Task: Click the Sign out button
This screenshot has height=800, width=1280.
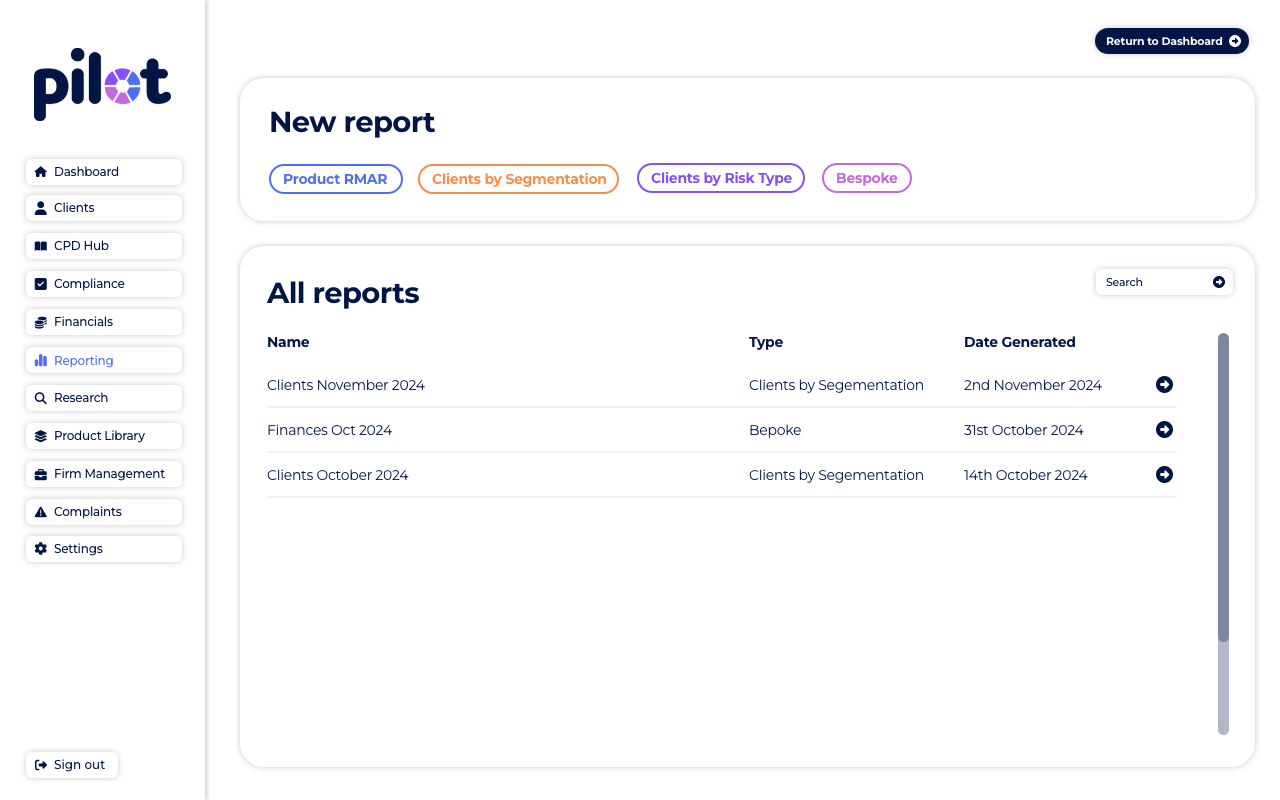Action: 72,765
